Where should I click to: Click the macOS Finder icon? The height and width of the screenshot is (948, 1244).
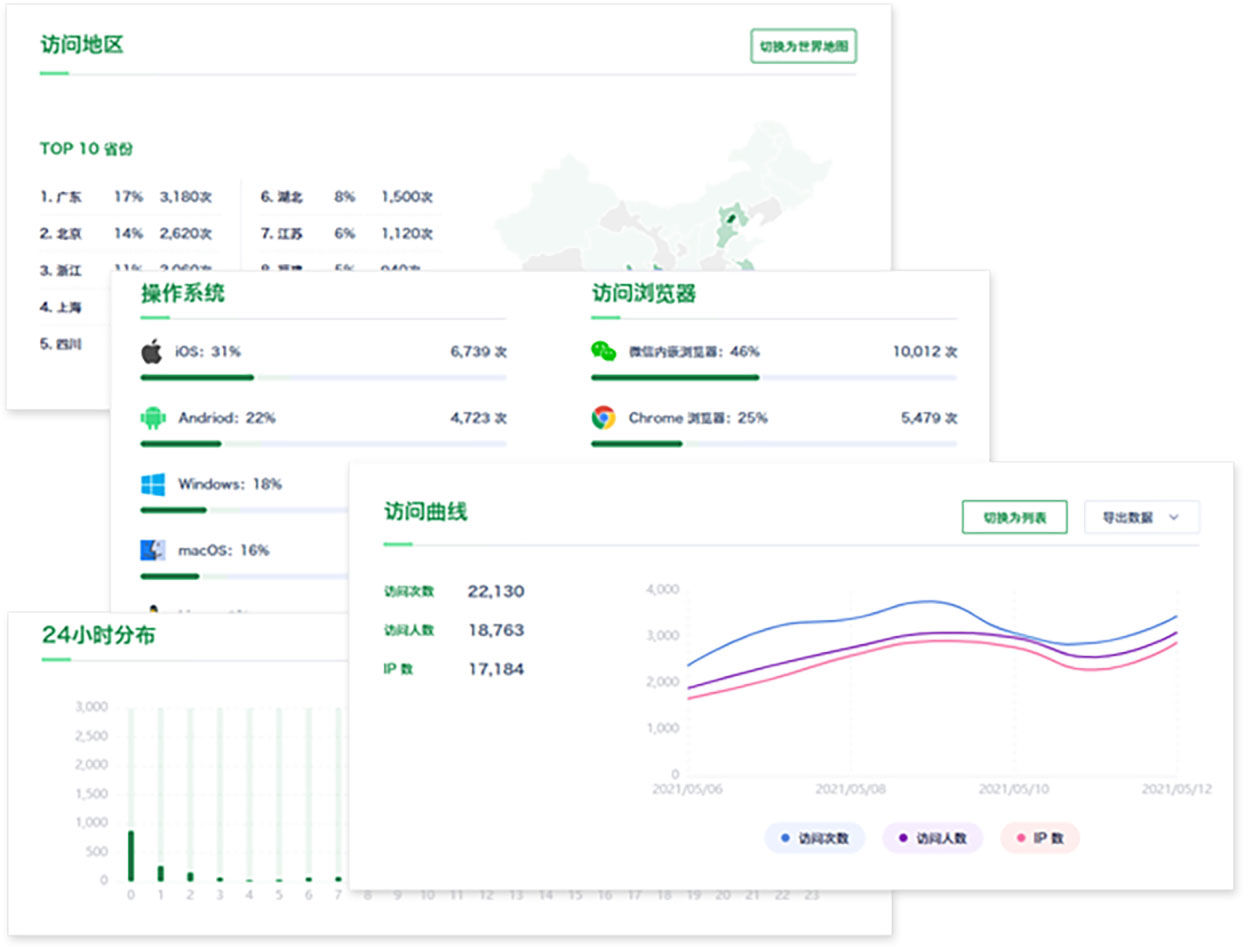point(152,550)
